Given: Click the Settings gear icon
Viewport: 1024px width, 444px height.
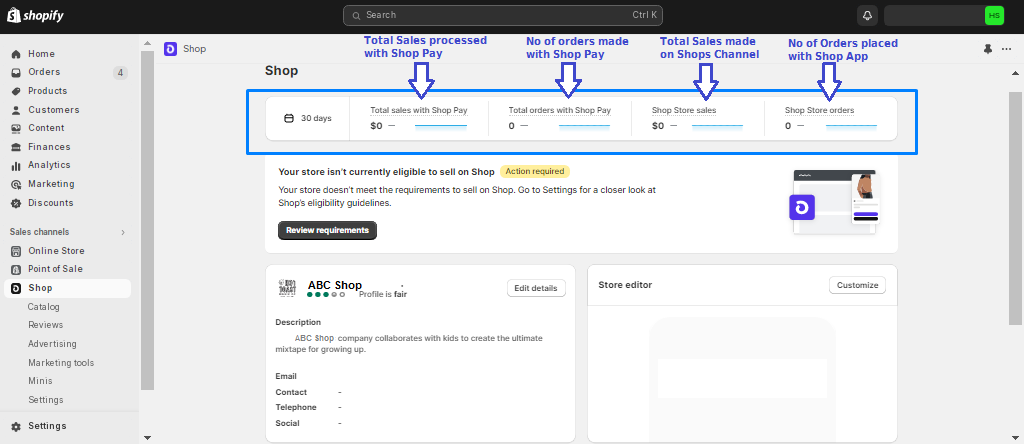Looking at the screenshot, I should pos(16,426).
